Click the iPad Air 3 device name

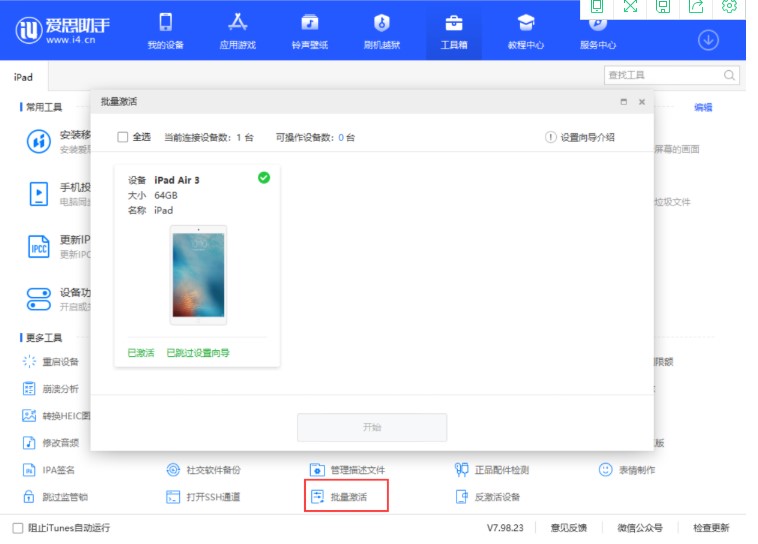(177, 180)
